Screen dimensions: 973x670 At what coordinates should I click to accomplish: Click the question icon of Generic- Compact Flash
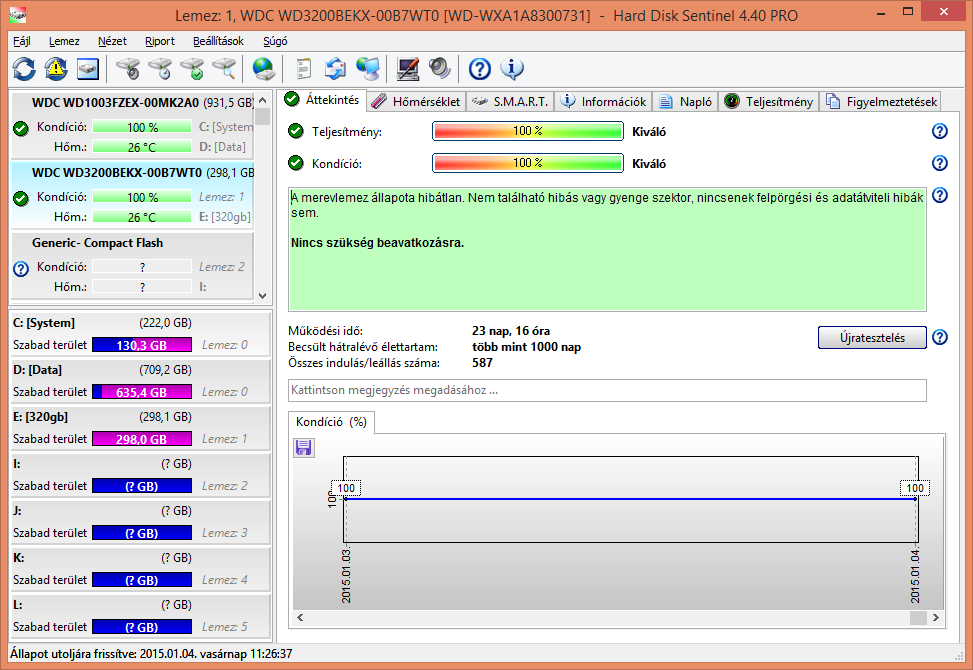coord(21,269)
